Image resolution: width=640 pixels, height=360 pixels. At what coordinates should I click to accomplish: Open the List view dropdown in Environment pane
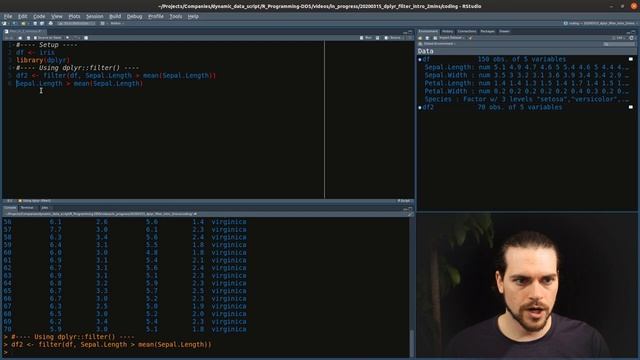(x=619, y=38)
